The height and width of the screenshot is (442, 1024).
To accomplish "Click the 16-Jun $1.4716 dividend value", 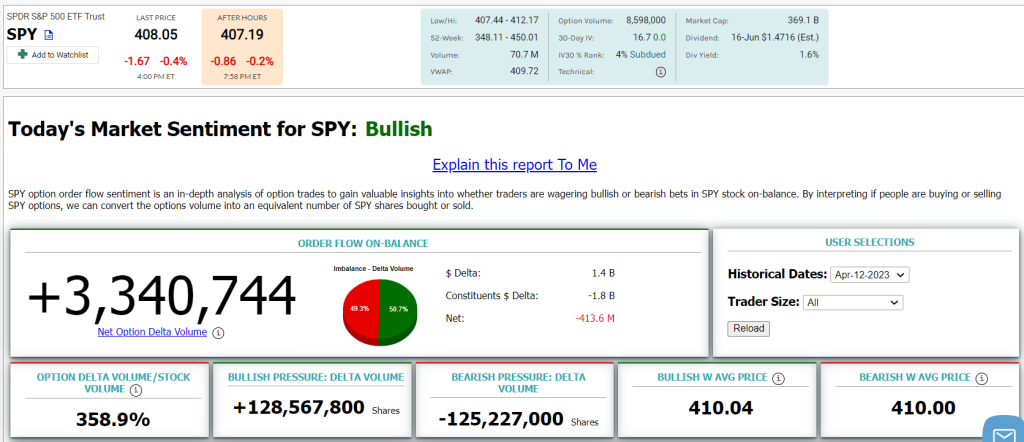I will click(775, 38).
